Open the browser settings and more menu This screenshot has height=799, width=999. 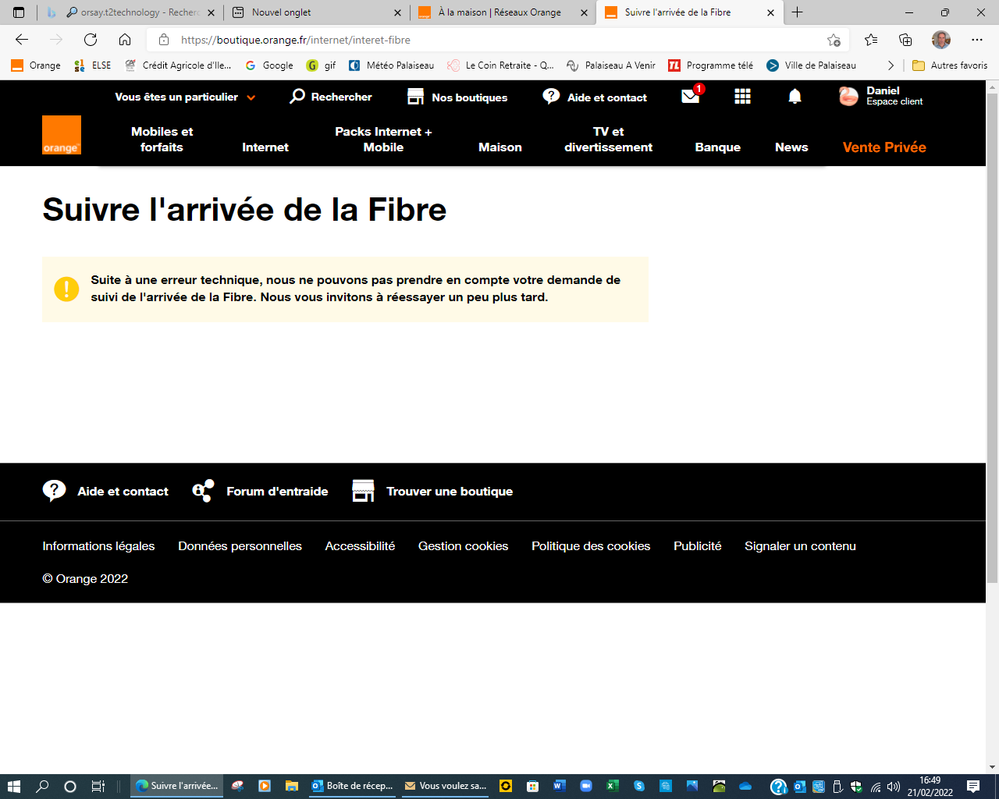977,40
